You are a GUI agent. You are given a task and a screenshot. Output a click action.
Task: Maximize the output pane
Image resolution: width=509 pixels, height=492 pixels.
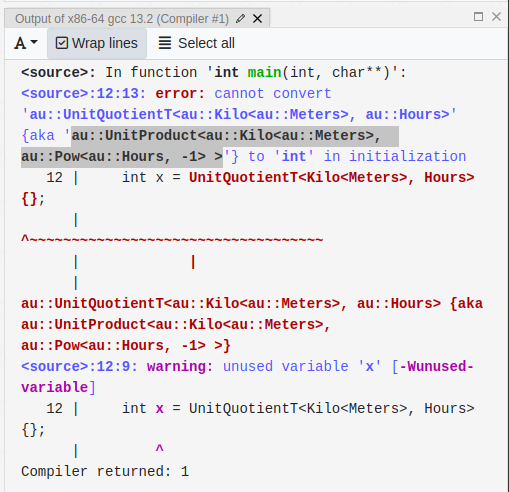click(x=478, y=16)
